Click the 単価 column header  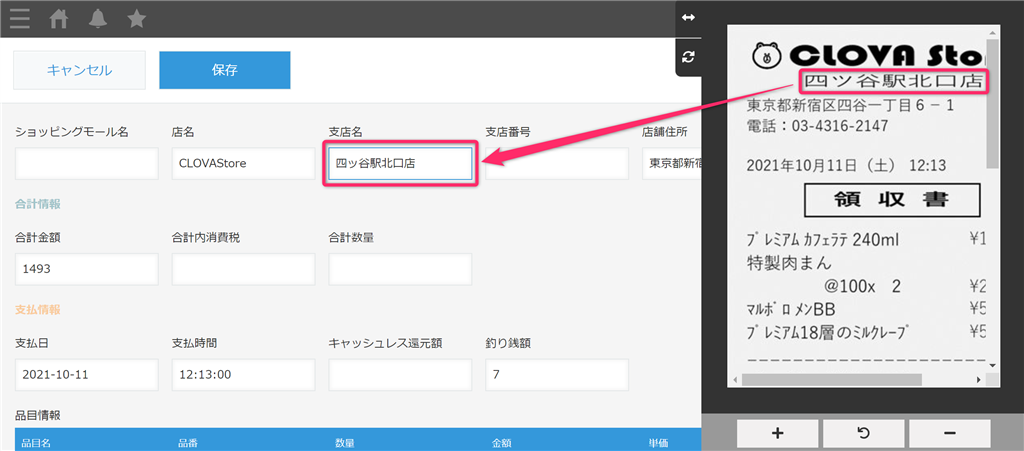tap(658, 443)
